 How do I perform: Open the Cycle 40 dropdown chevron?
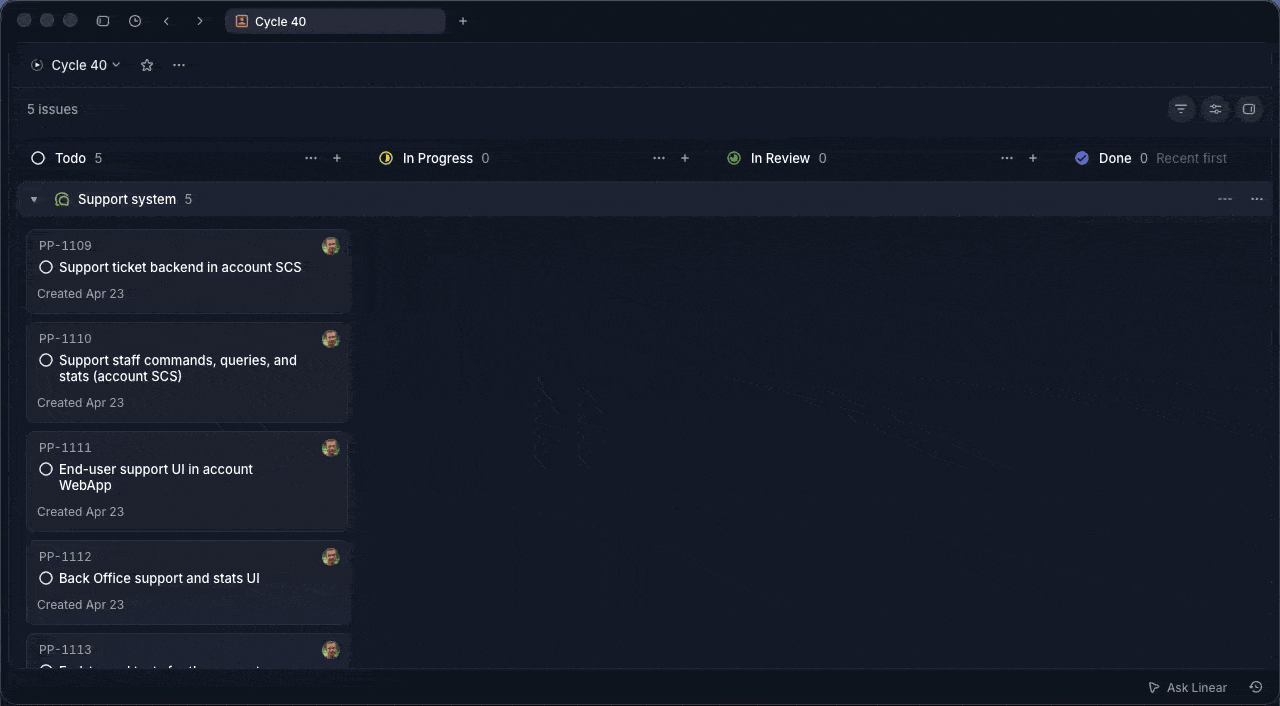pyautogui.click(x=117, y=65)
